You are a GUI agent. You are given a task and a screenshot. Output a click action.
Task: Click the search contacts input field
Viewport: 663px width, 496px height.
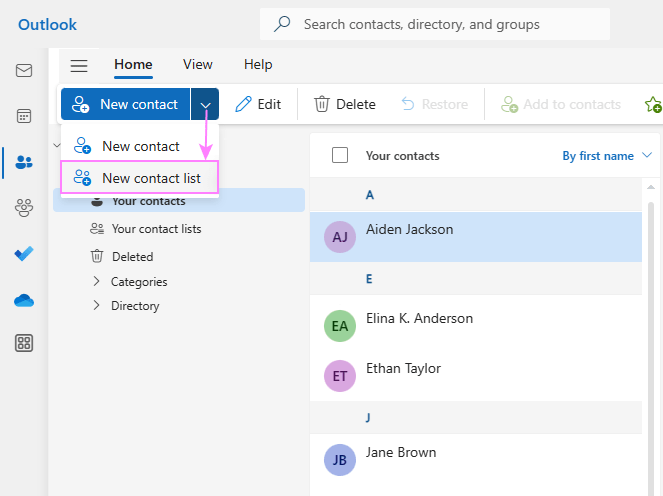click(x=435, y=24)
